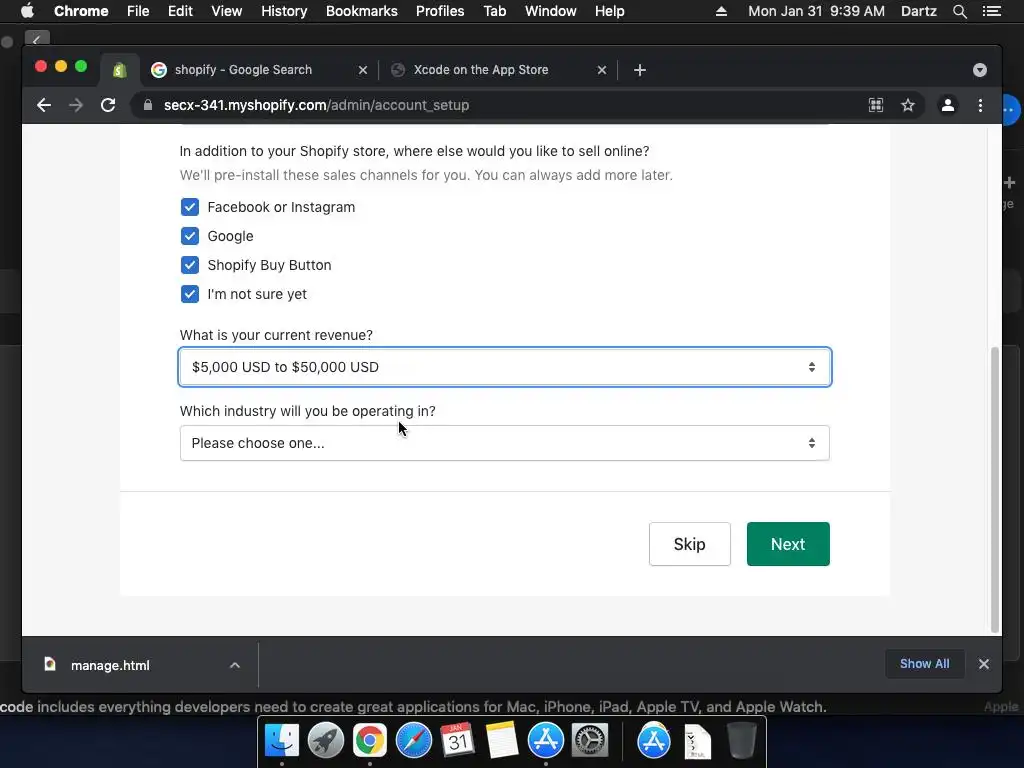Open the industry Please choose one dropdown
This screenshot has width=1024, height=768.
(505, 443)
